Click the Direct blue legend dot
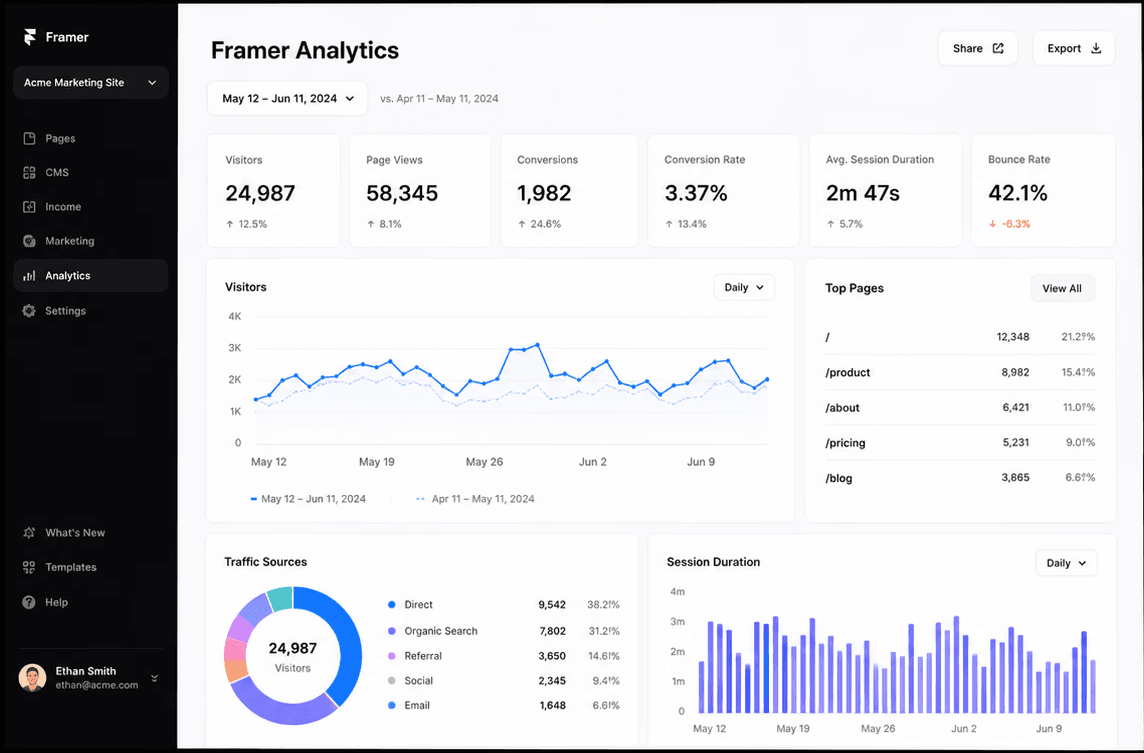This screenshot has width=1144, height=753. pos(392,605)
